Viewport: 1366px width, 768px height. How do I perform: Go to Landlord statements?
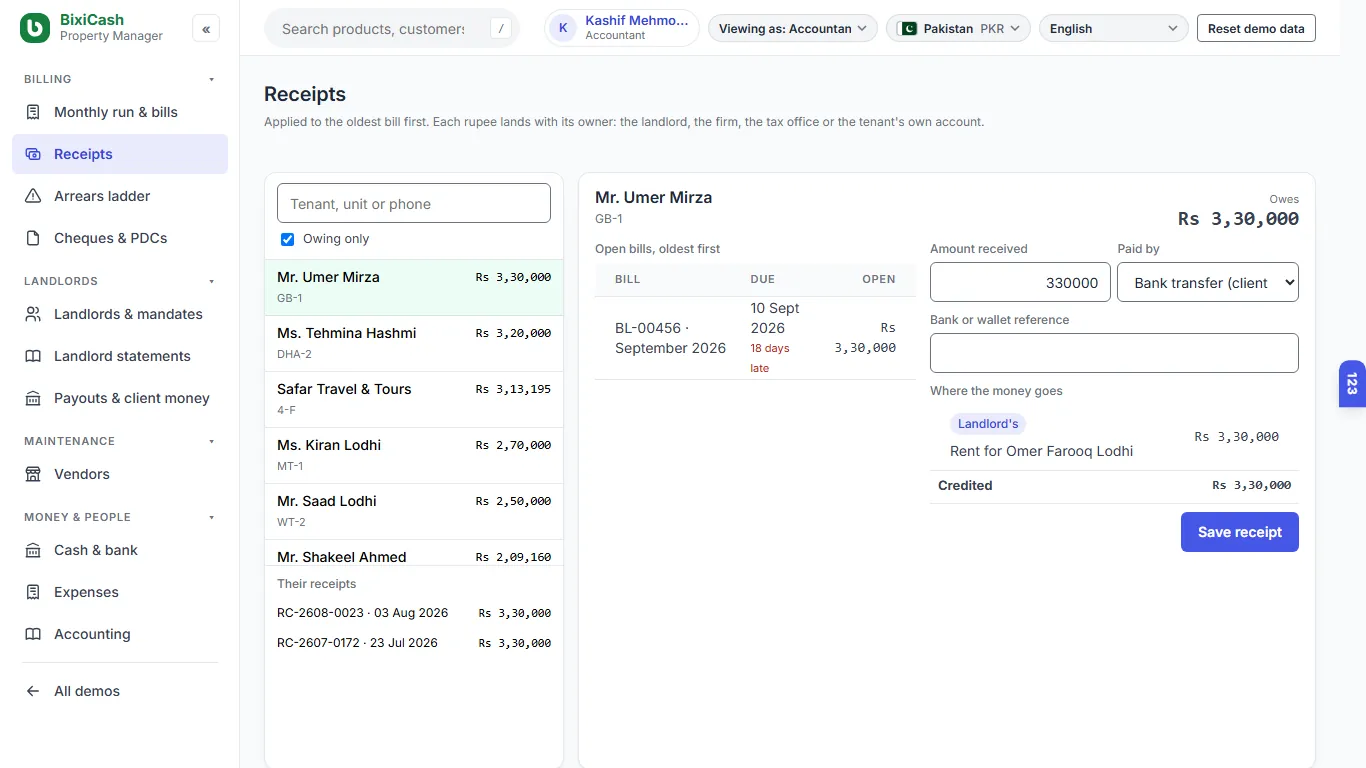tap(120, 356)
